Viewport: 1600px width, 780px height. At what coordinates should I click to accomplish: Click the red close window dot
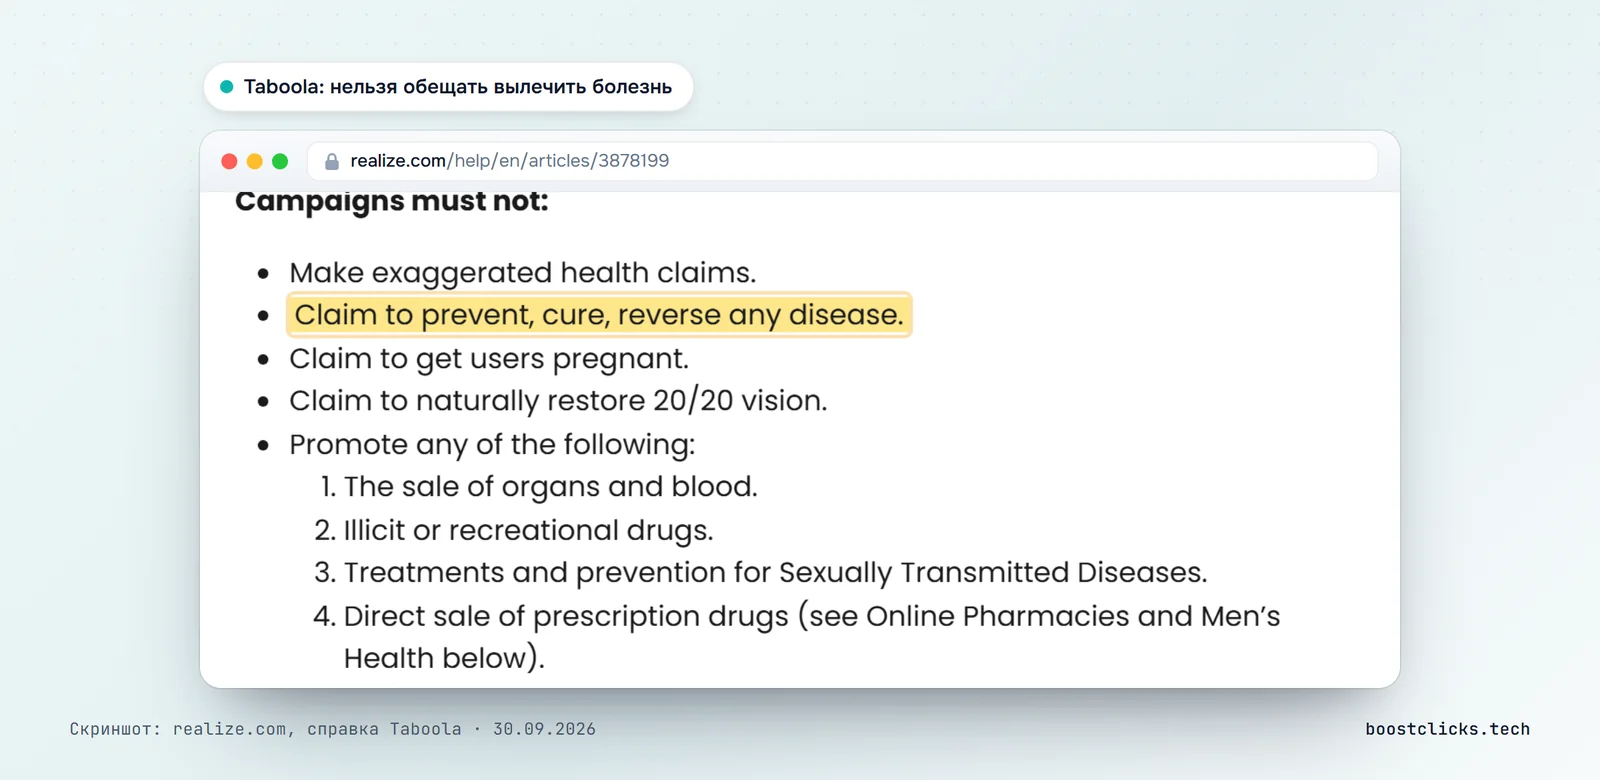[229, 161]
